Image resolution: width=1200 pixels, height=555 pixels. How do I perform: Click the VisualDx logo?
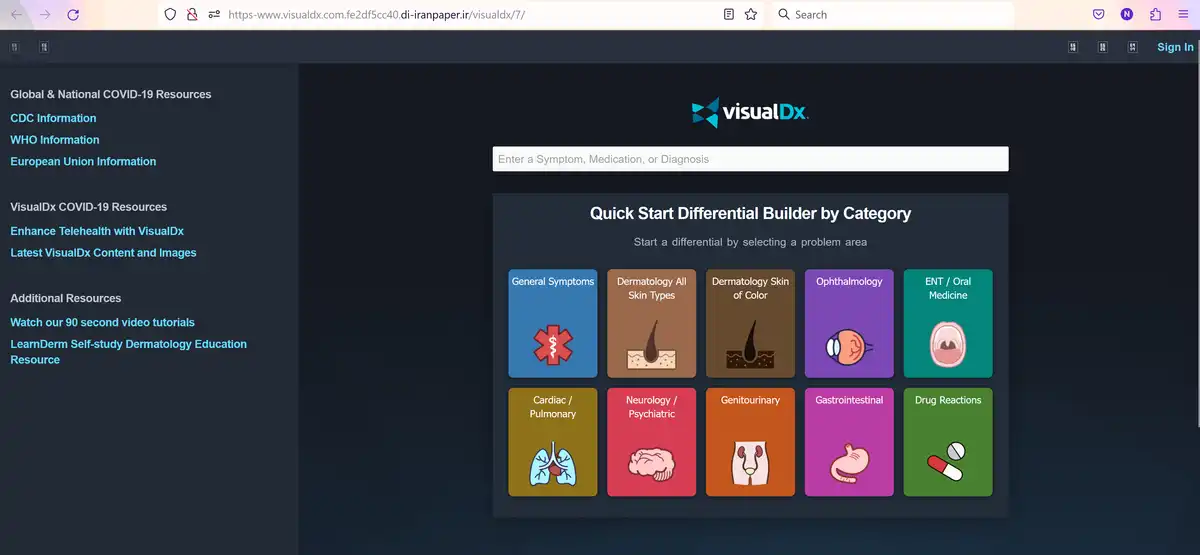tap(750, 112)
